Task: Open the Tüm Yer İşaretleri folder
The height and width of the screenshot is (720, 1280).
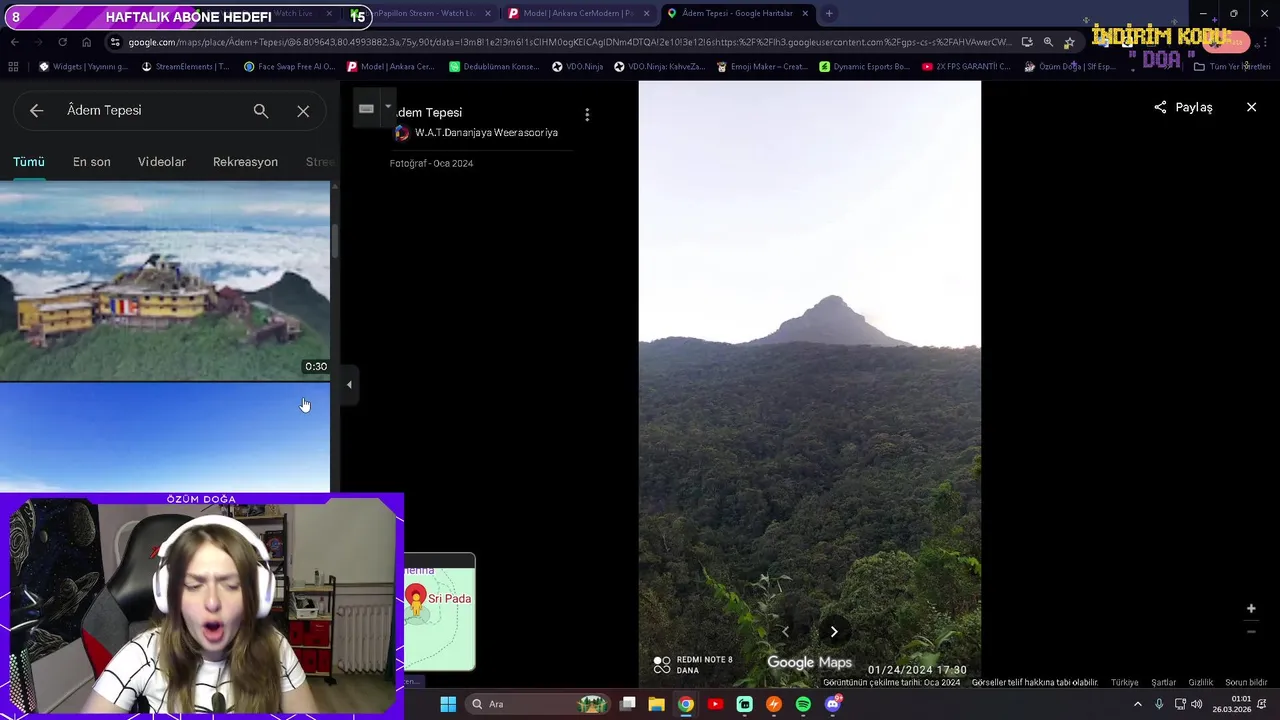Action: click(1232, 67)
